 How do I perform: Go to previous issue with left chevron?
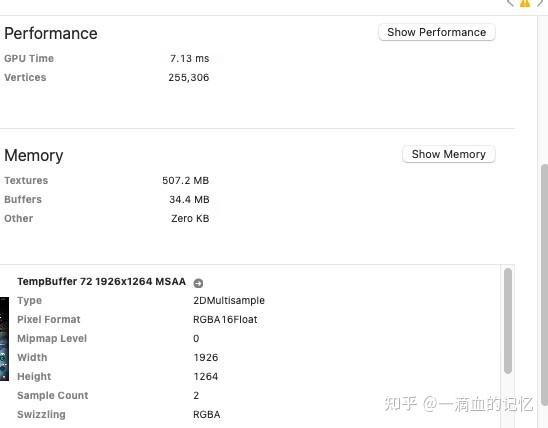click(511, 3)
